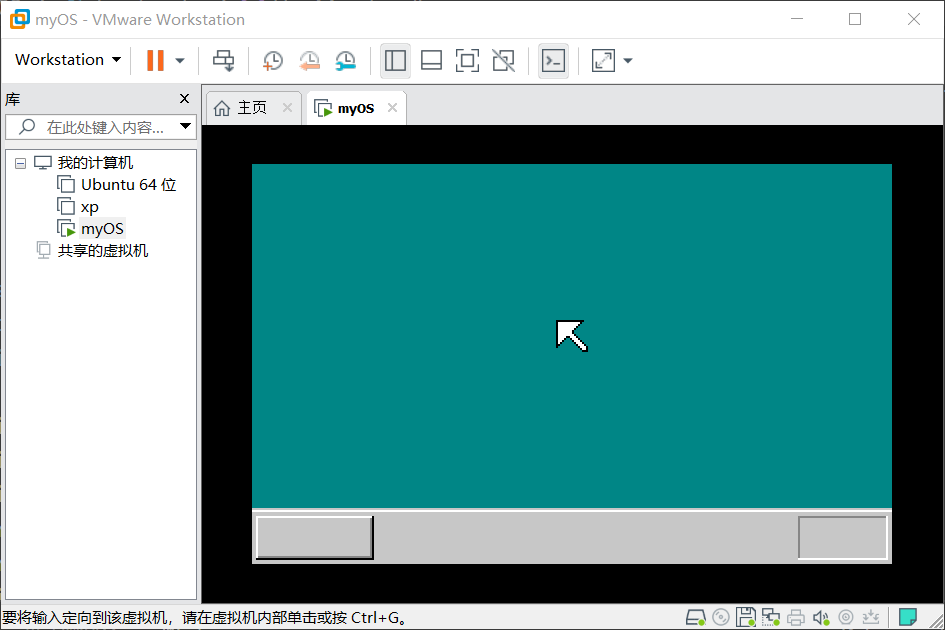Click the home icon on 主页 tab
The width and height of the screenshot is (945, 630).
point(222,108)
